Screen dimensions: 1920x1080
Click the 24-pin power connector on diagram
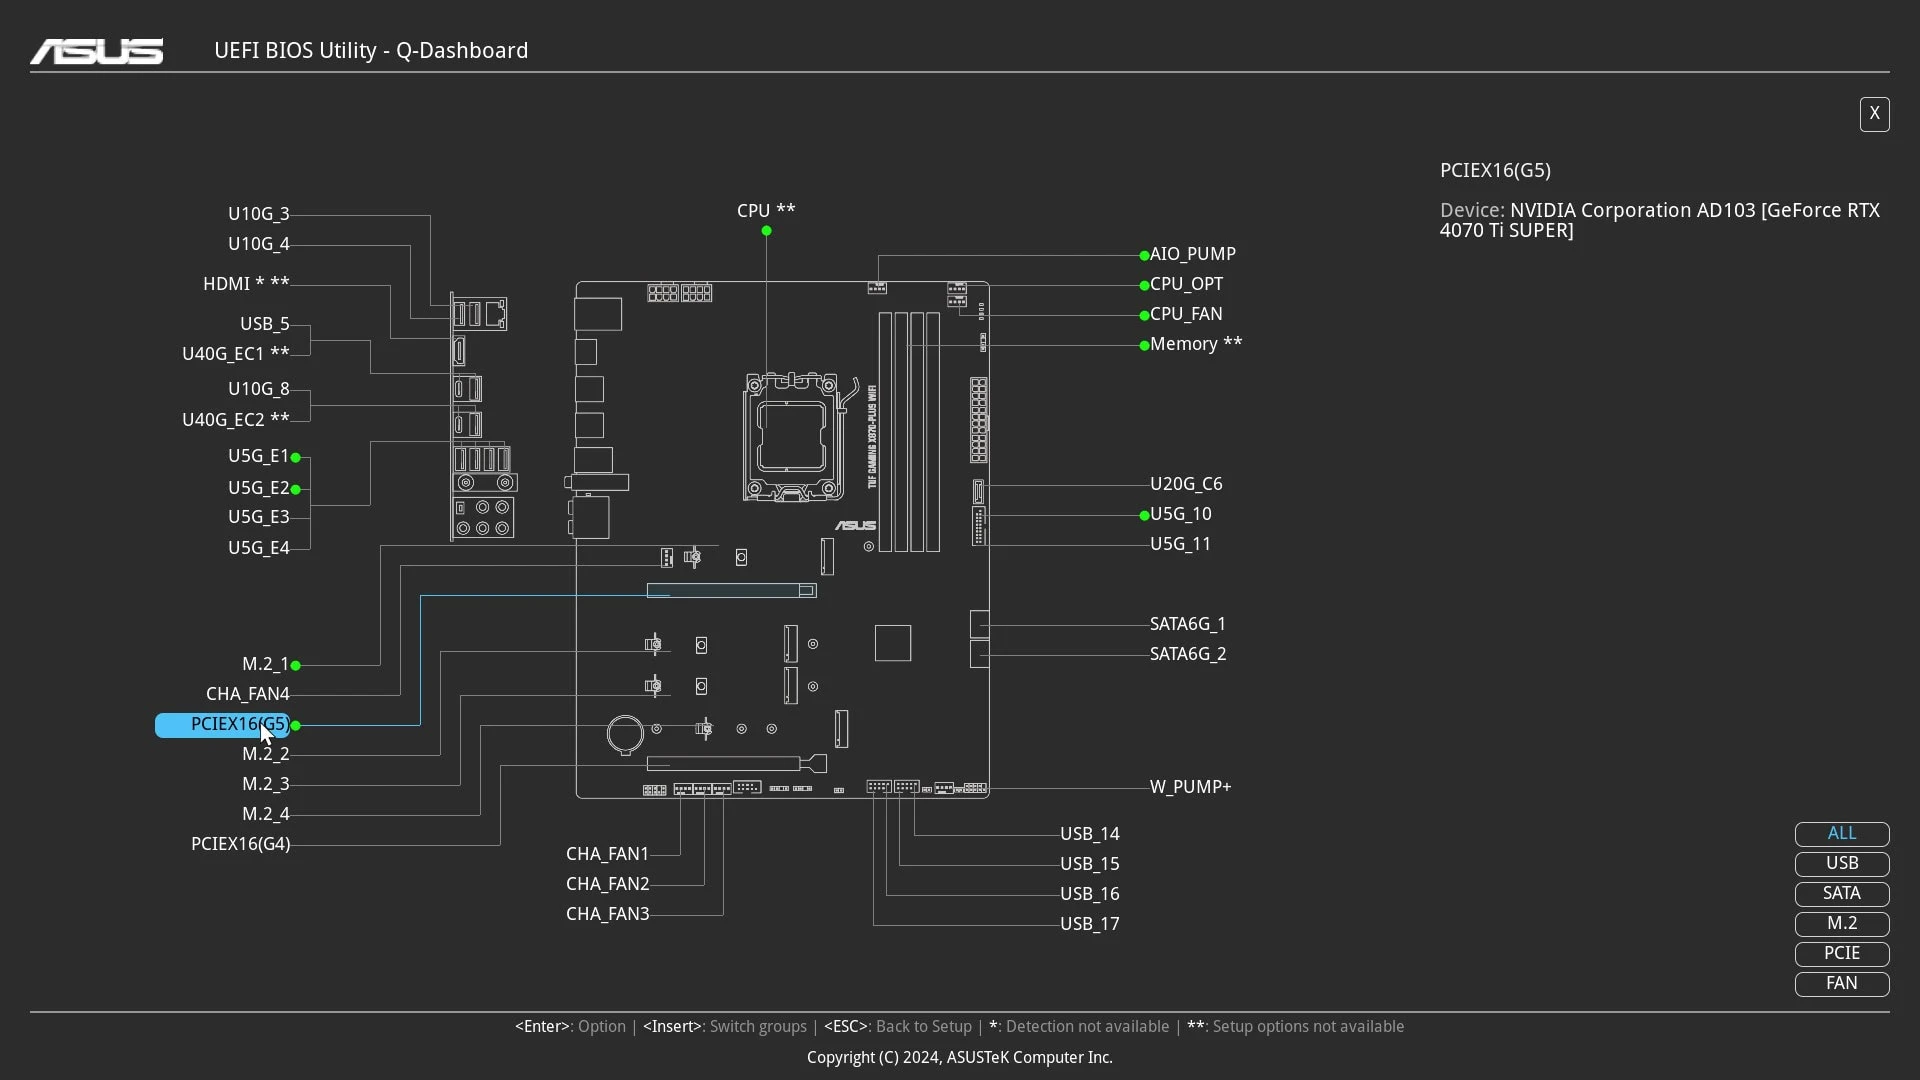pos(979,420)
